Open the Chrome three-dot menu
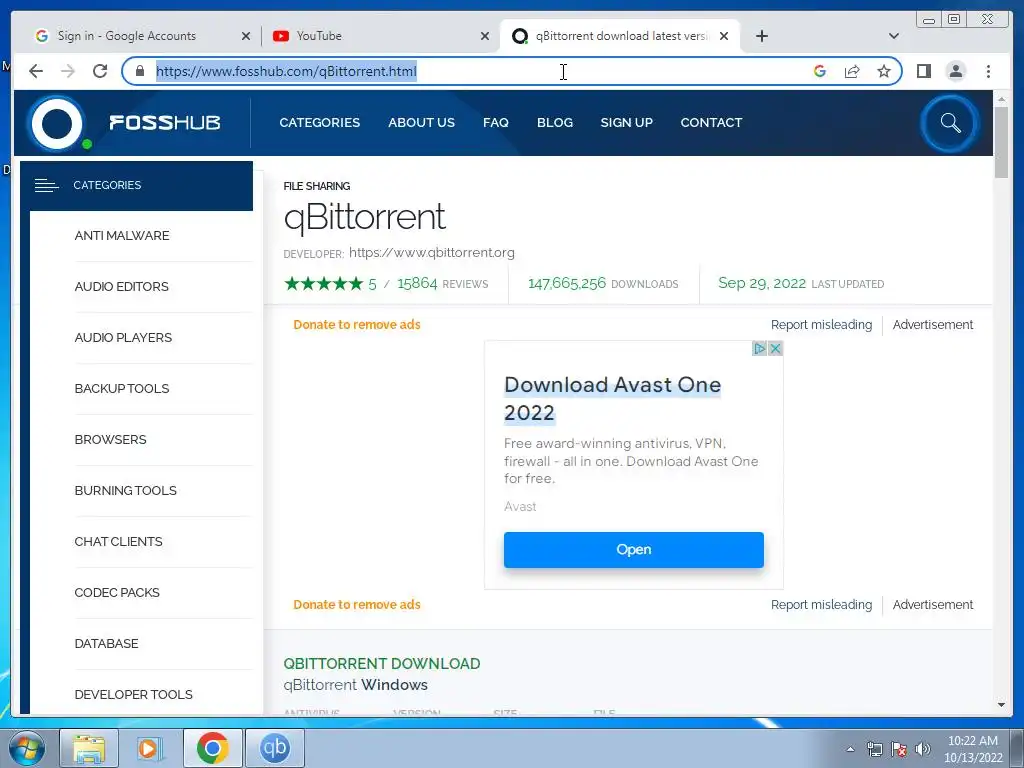Image resolution: width=1024 pixels, height=768 pixels. coord(988,71)
